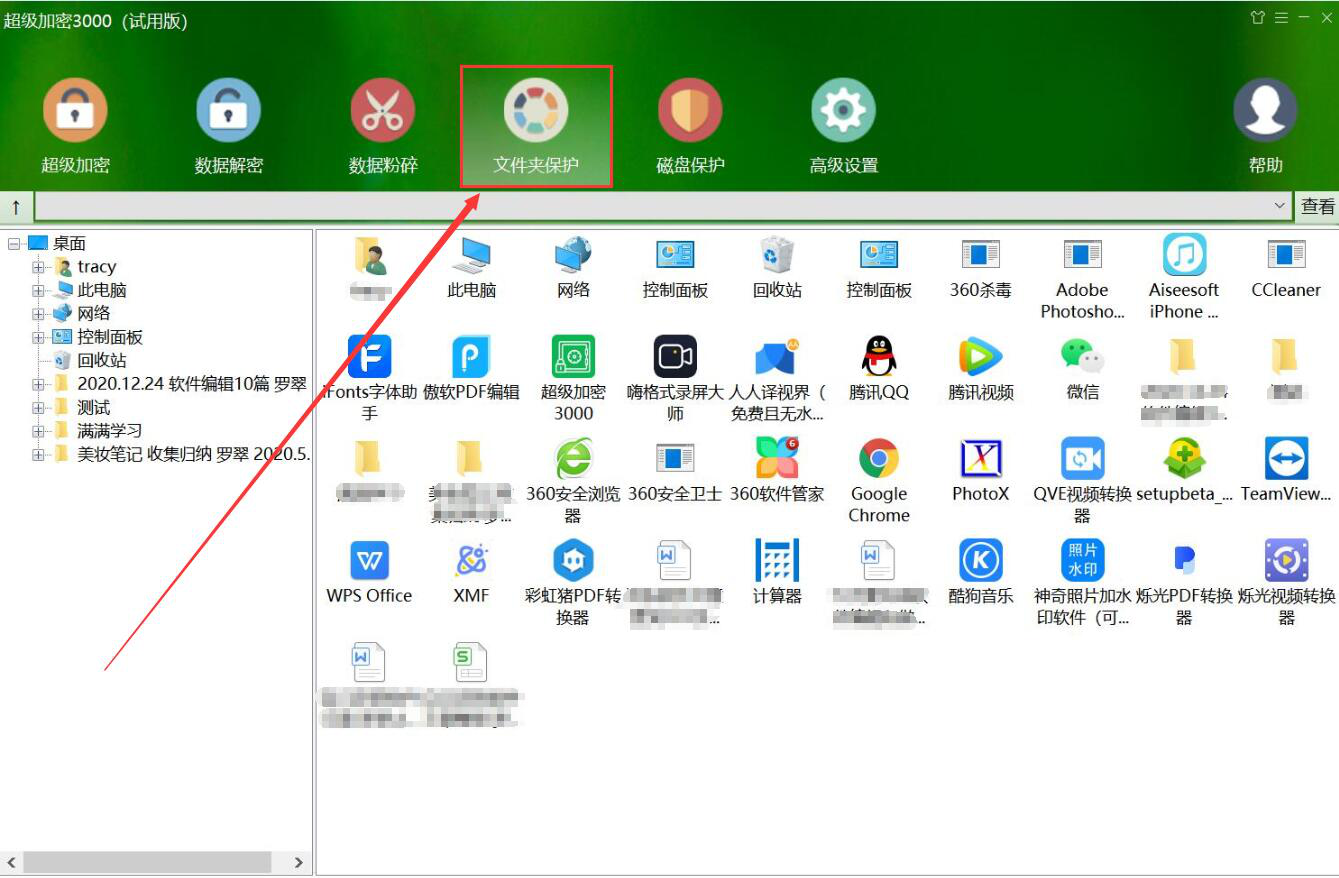Open the title bar menu icon

coord(1281,18)
